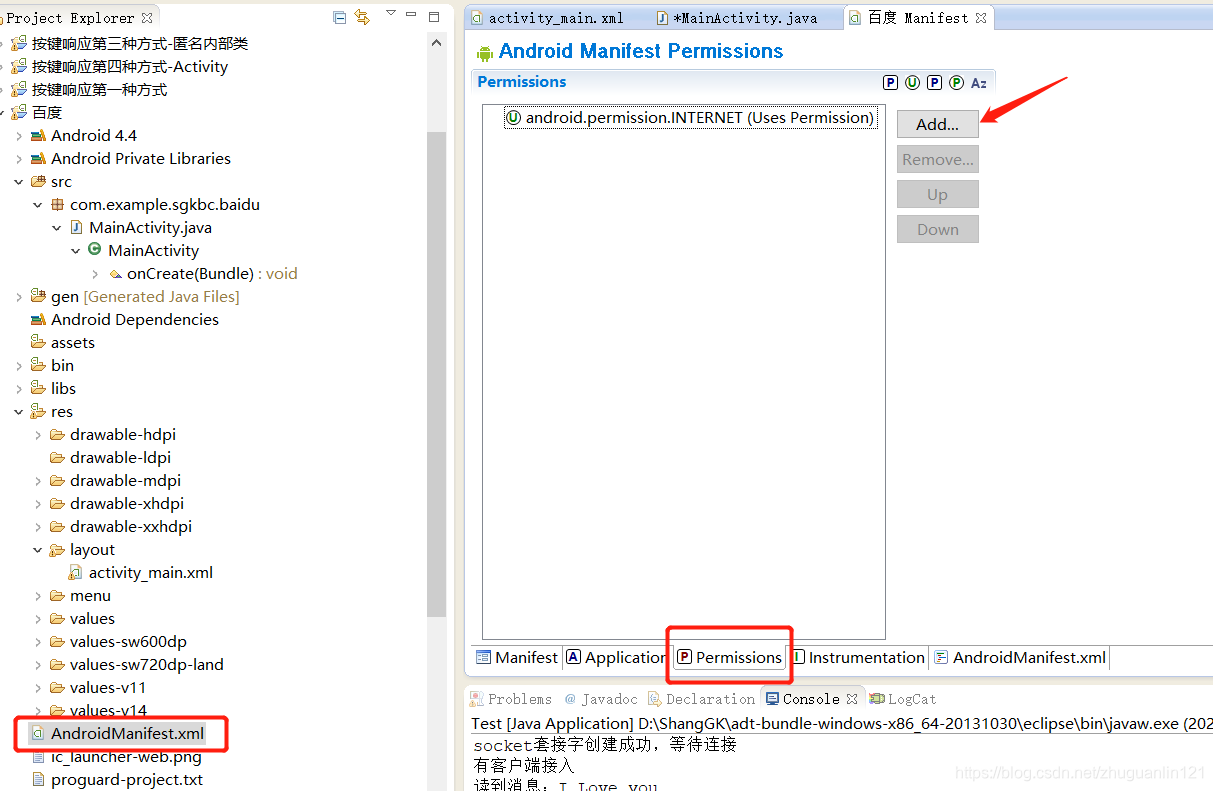Click proguard-project.txt file icon
Image resolution: width=1213 pixels, height=791 pixels.
coord(38,780)
